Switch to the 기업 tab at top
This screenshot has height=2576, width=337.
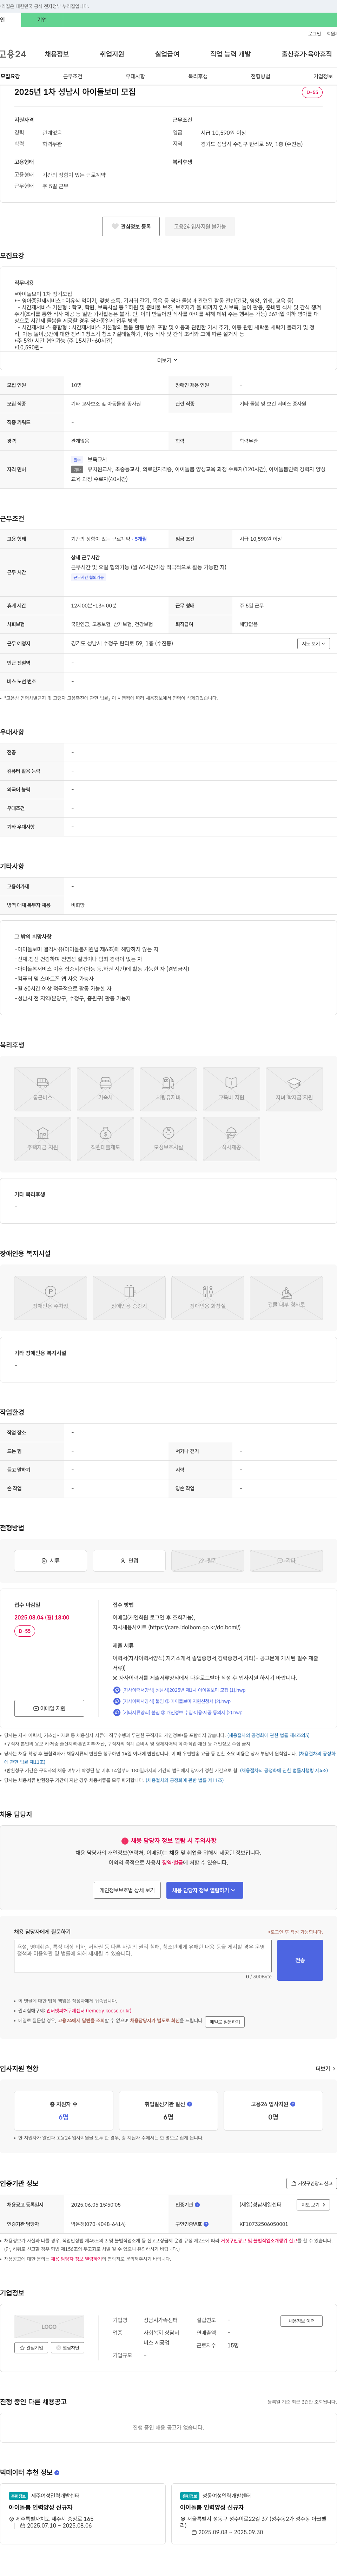coord(42,20)
